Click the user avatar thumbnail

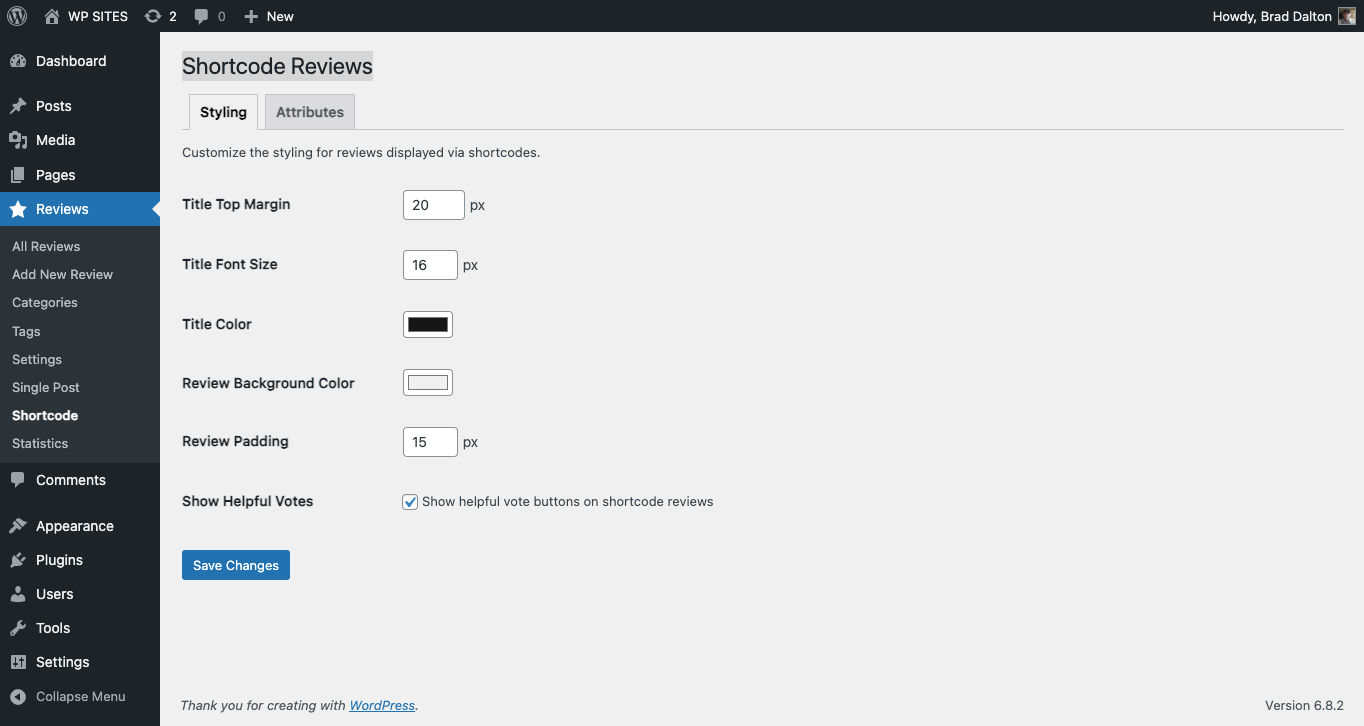[x=1346, y=16]
